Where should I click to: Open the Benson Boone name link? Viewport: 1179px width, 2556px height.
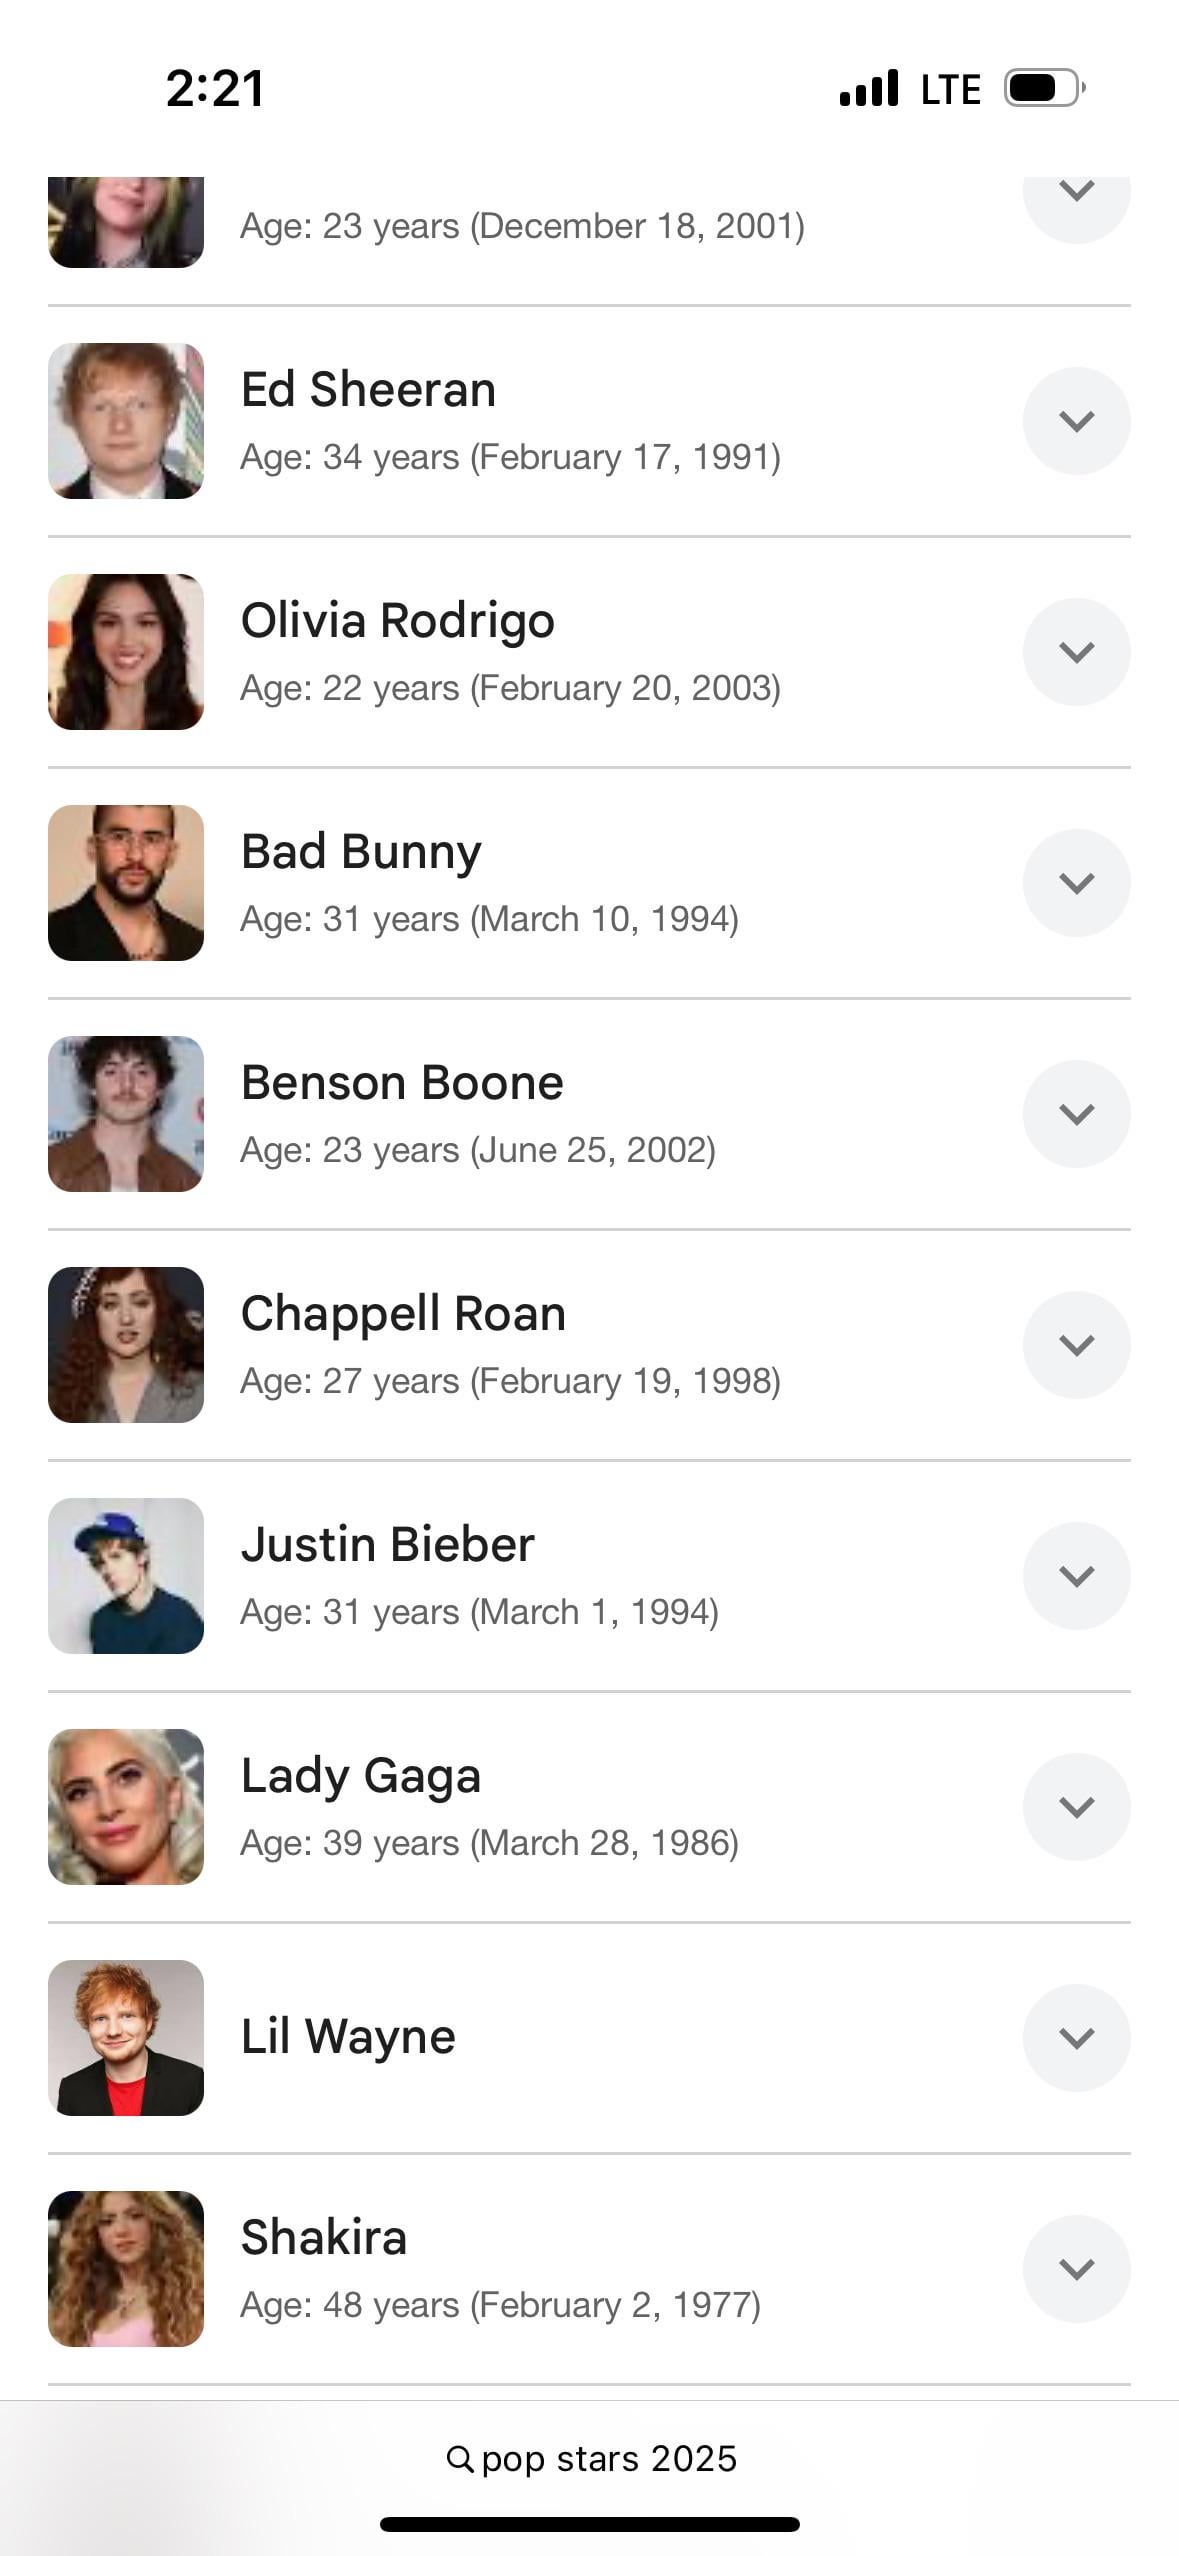pos(402,1083)
